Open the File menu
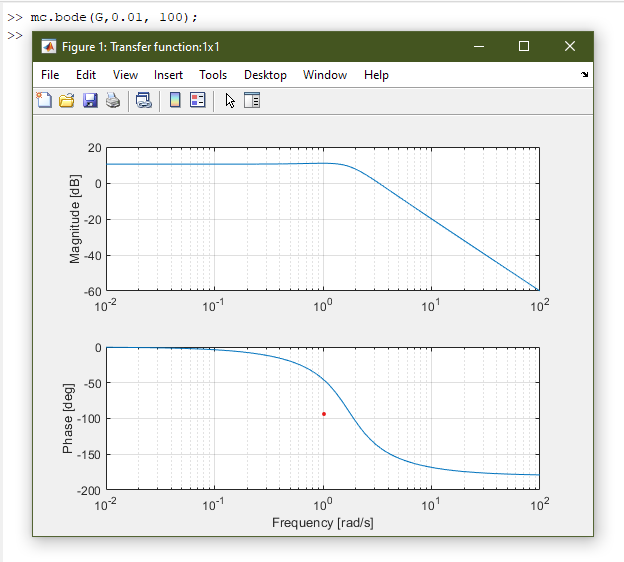Viewport: 624px width, 562px height. coord(50,75)
